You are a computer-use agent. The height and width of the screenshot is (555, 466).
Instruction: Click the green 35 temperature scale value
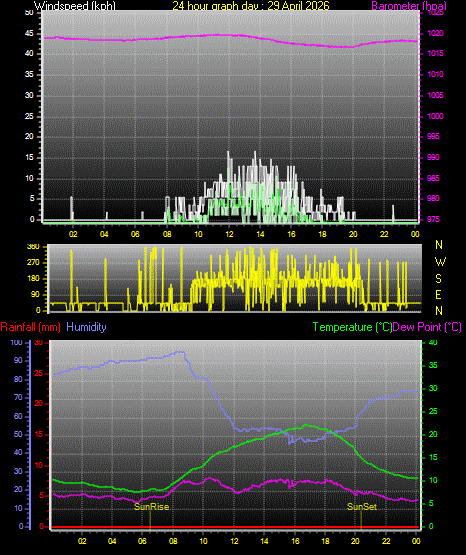click(x=433, y=365)
